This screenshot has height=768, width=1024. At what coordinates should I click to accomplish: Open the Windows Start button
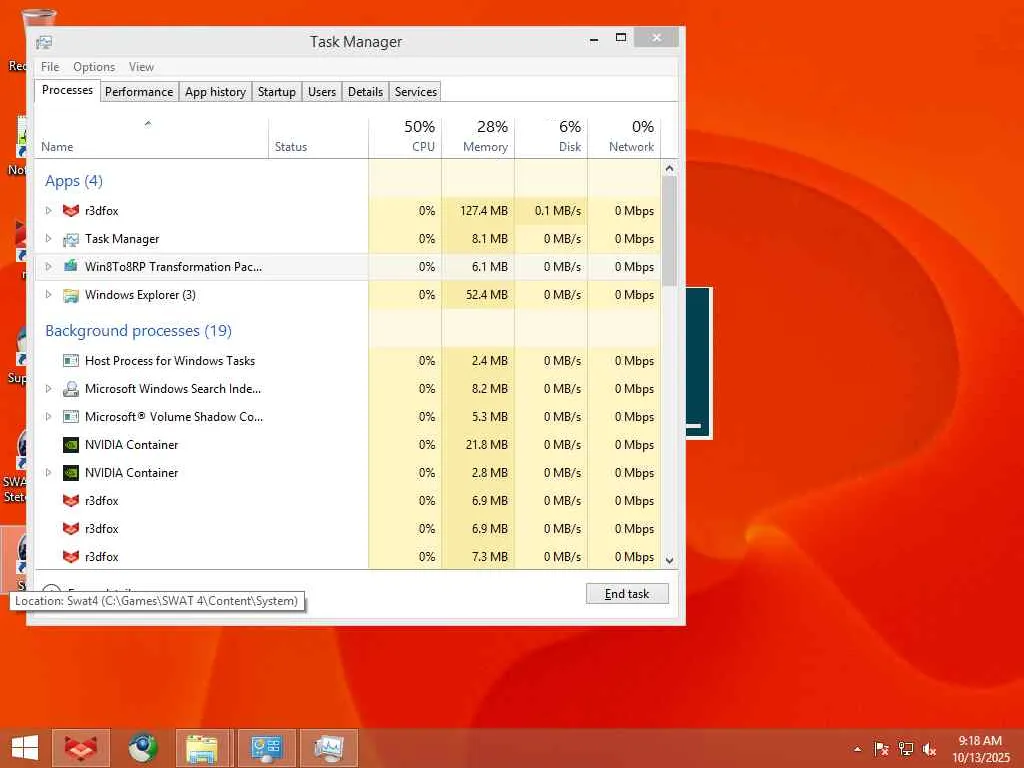(25, 748)
